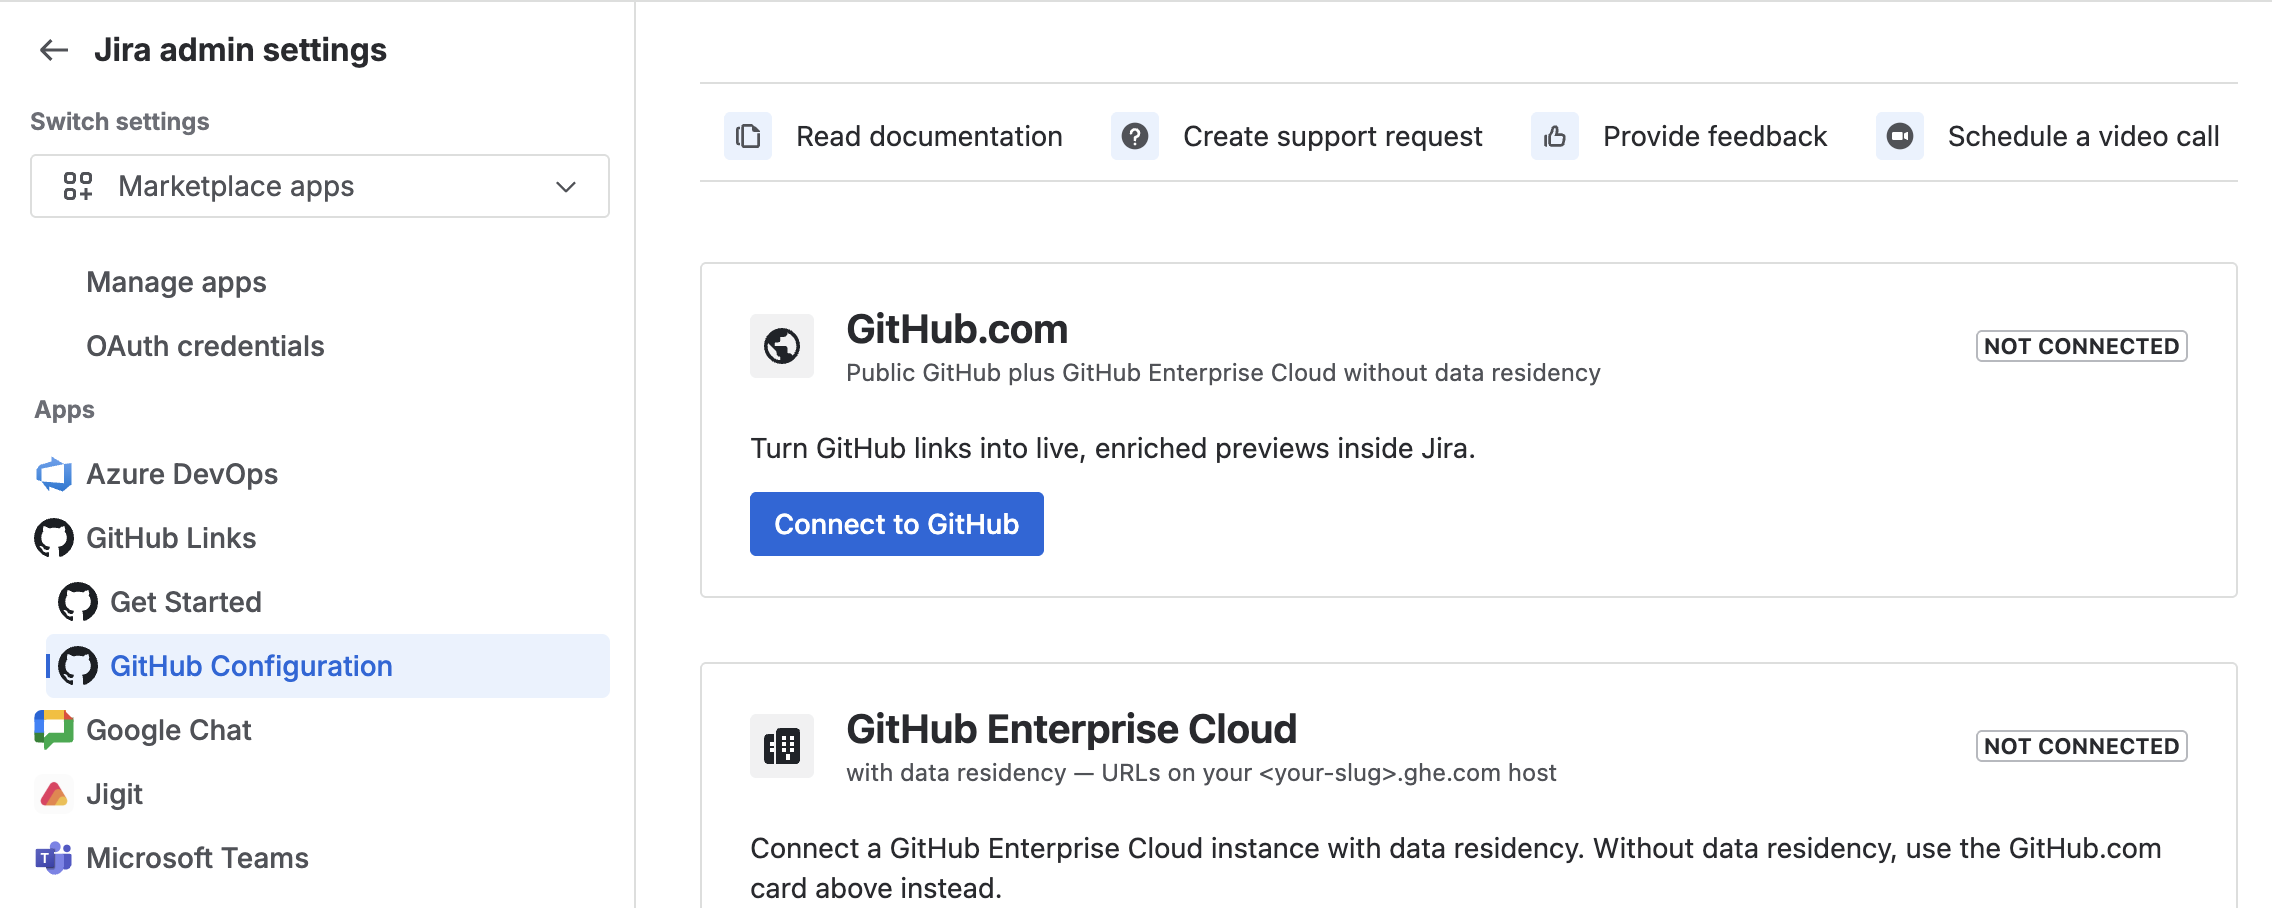The image size is (2272, 908).
Task: Open OAuth credentials in the sidebar
Action: tap(205, 346)
